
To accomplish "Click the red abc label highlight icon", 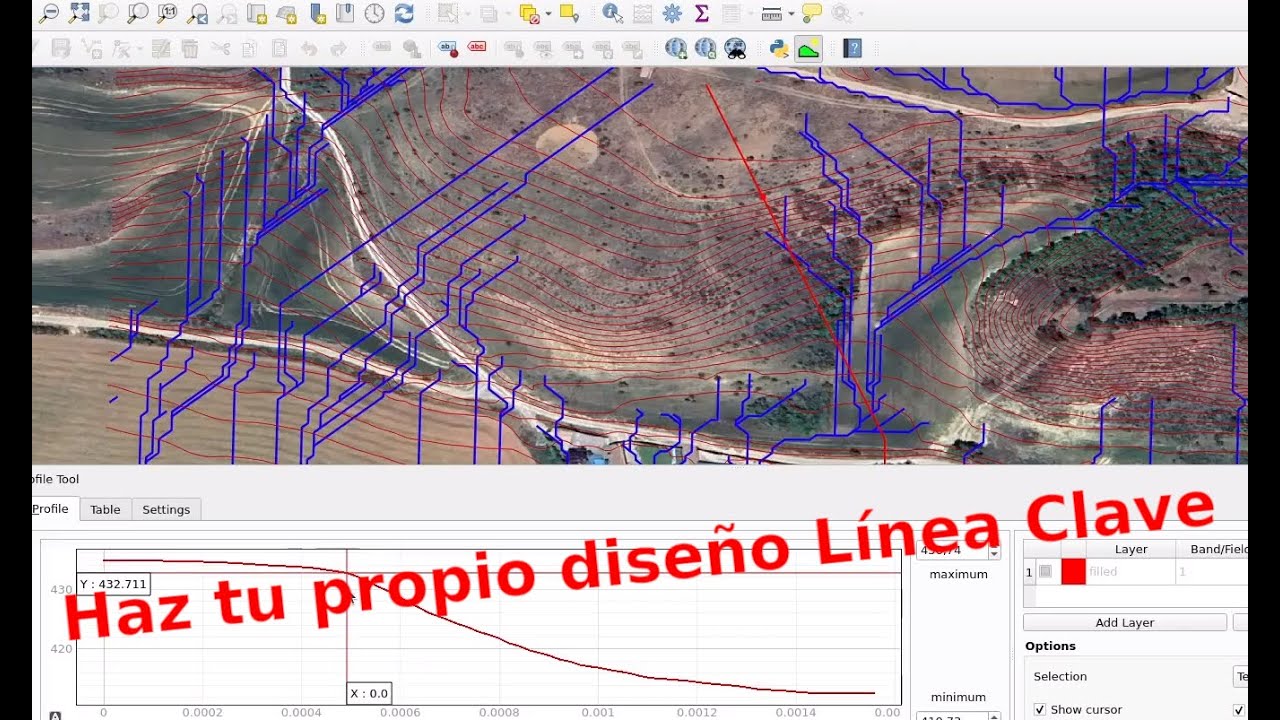I will point(477,48).
